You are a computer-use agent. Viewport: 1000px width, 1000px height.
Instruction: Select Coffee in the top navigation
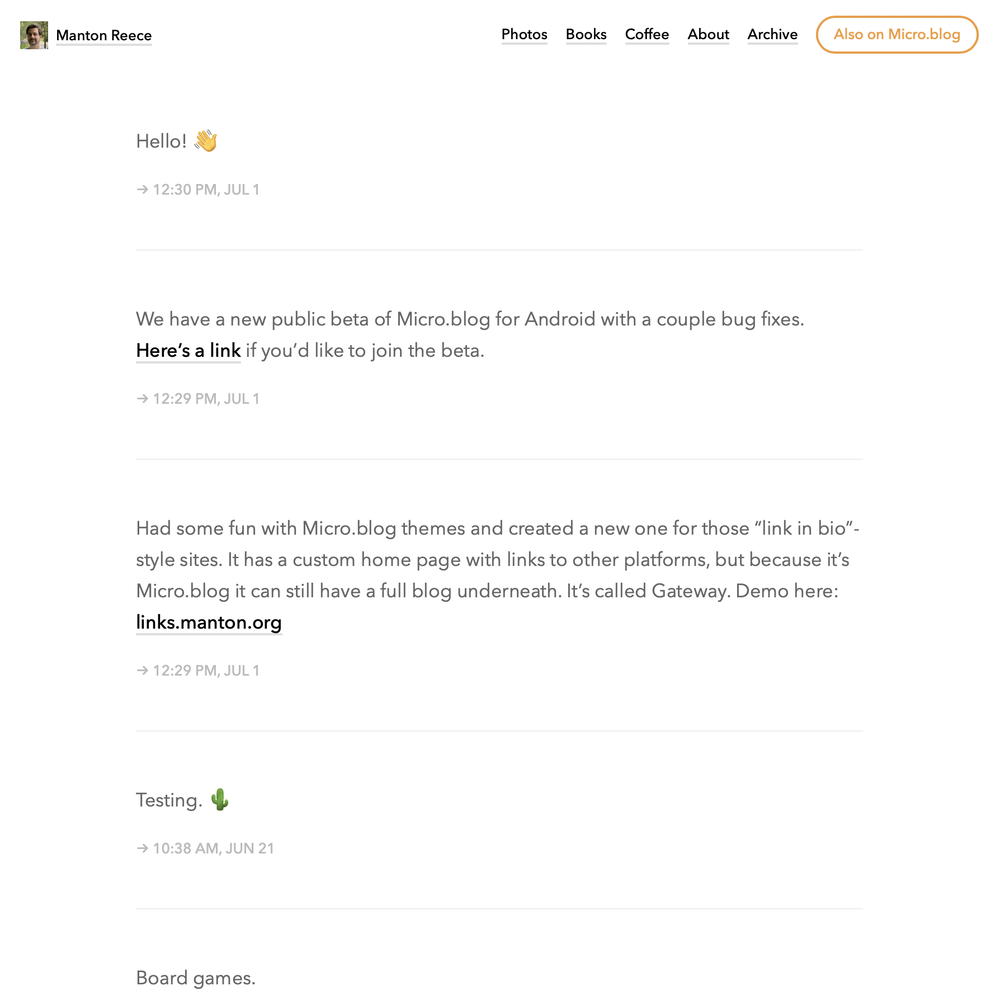point(647,35)
